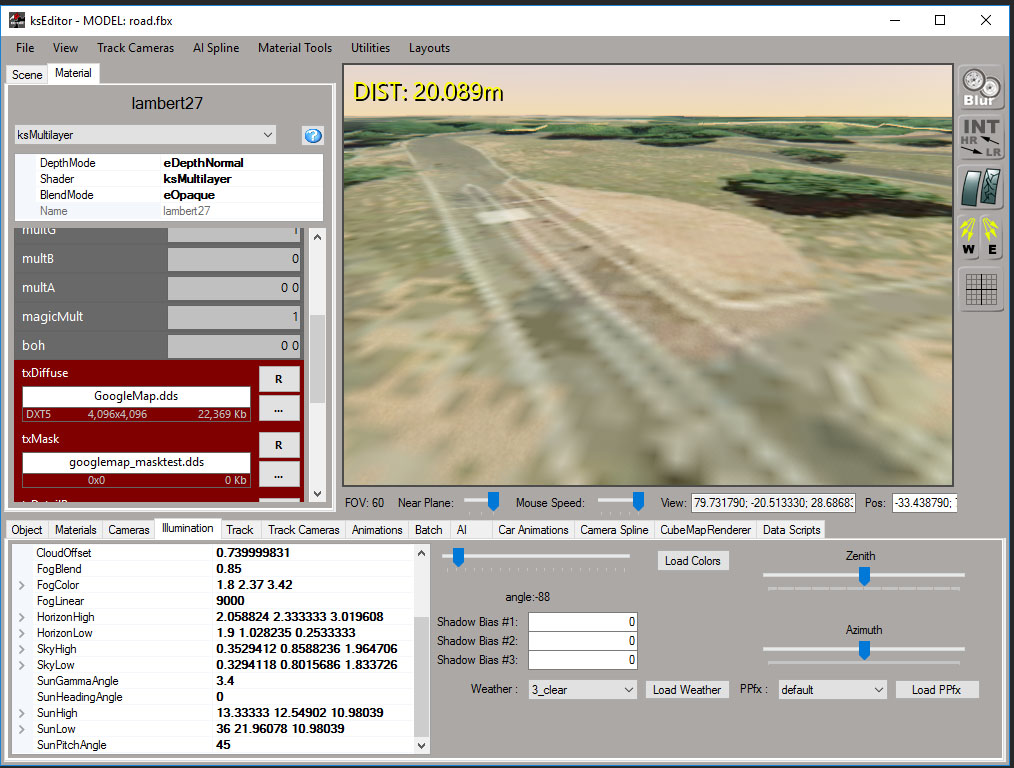Select the SunPitchAngle property row
The height and width of the screenshot is (768, 1014).
[x=213, y=745]
